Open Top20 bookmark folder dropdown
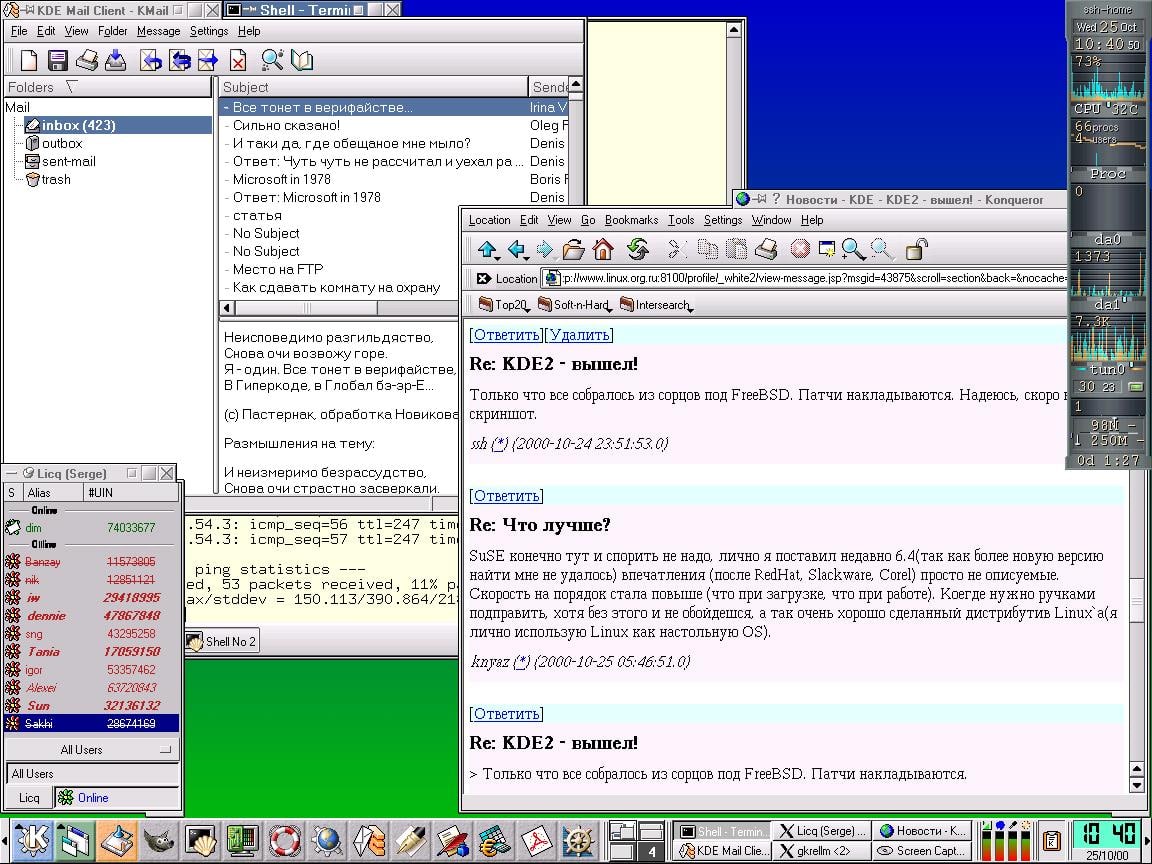The image size is (1152, 864). click(504, 305)
